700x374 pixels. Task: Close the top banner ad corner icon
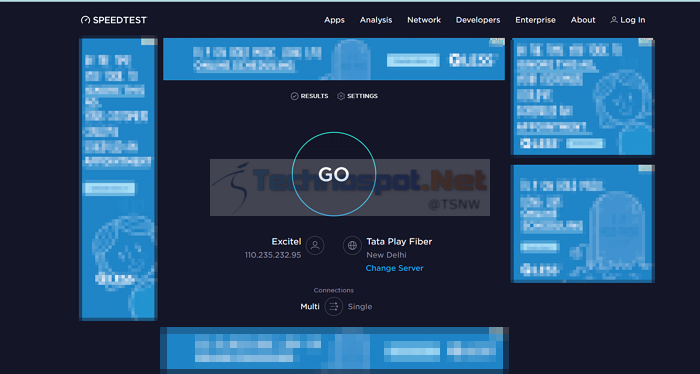(x=497, y=42)
